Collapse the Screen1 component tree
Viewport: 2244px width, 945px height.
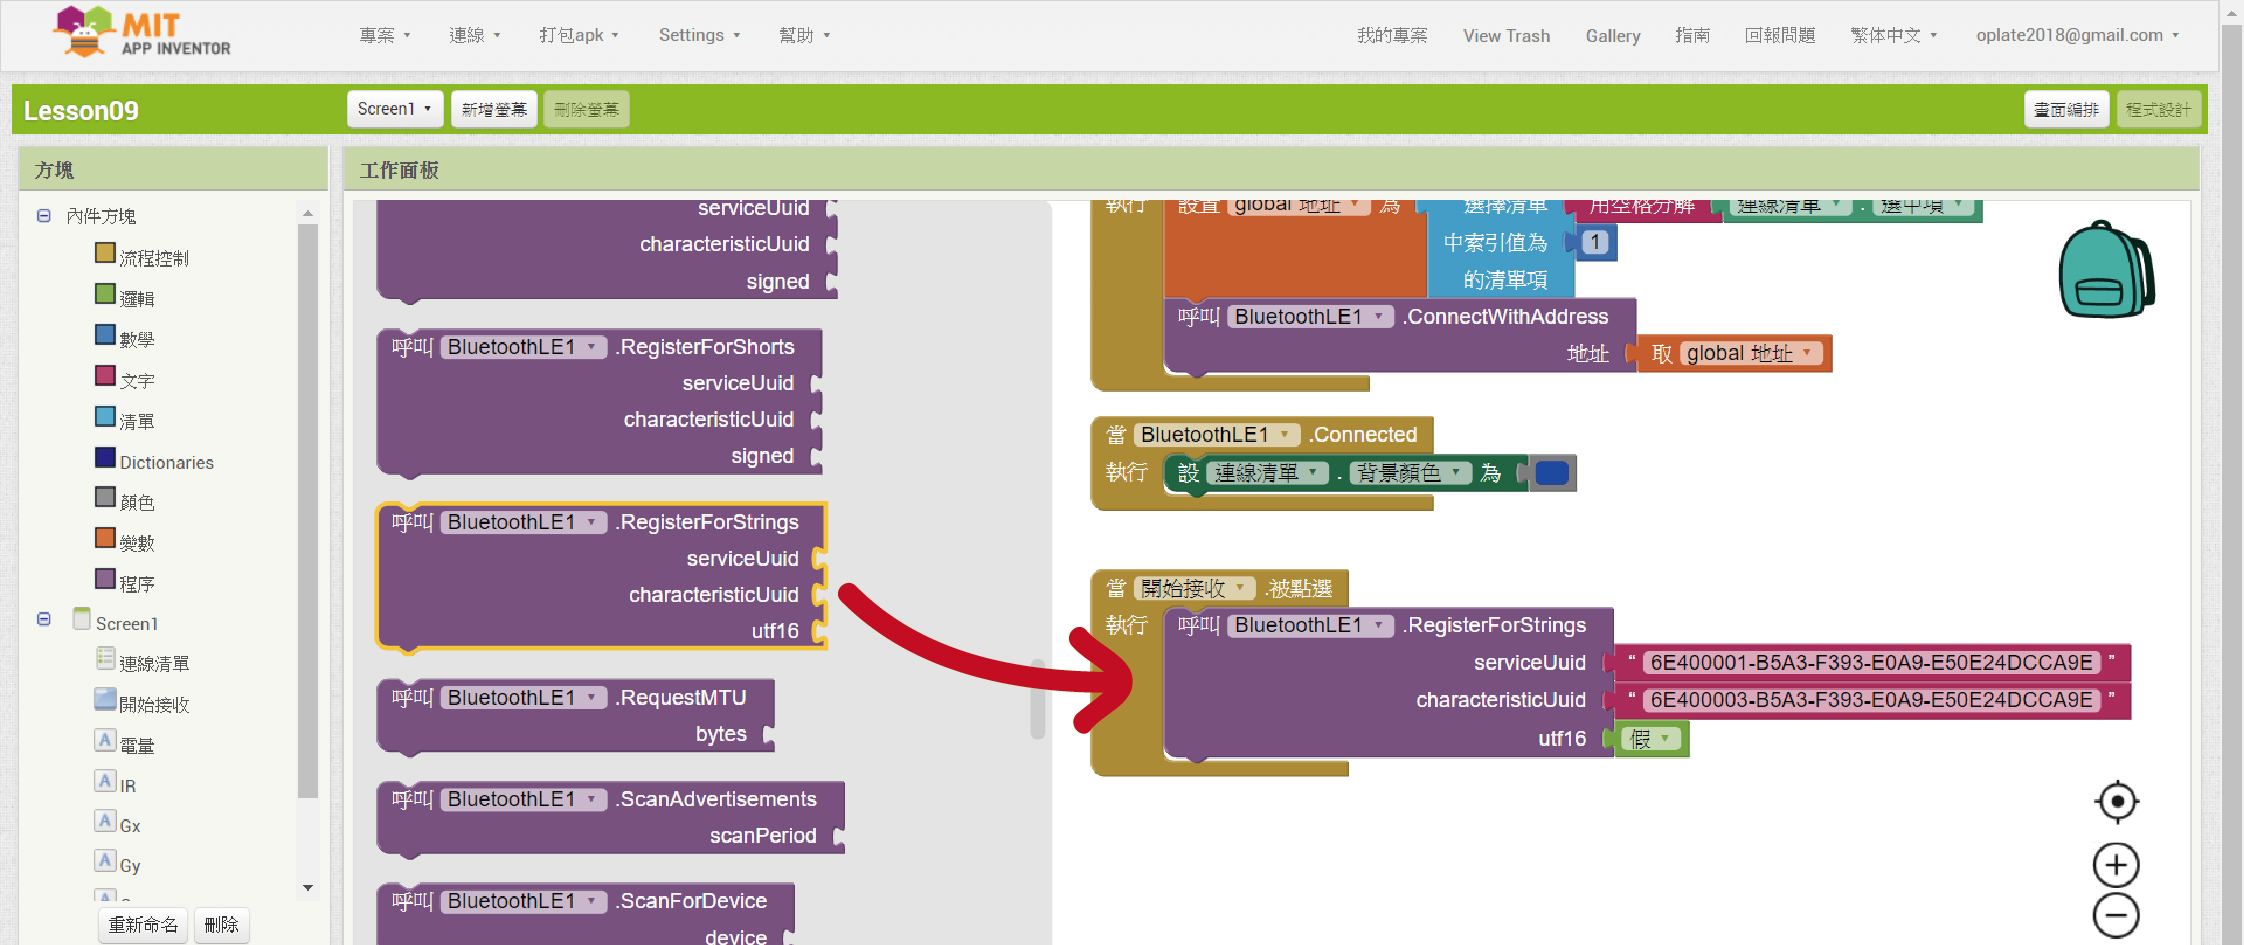pos(44,620)
